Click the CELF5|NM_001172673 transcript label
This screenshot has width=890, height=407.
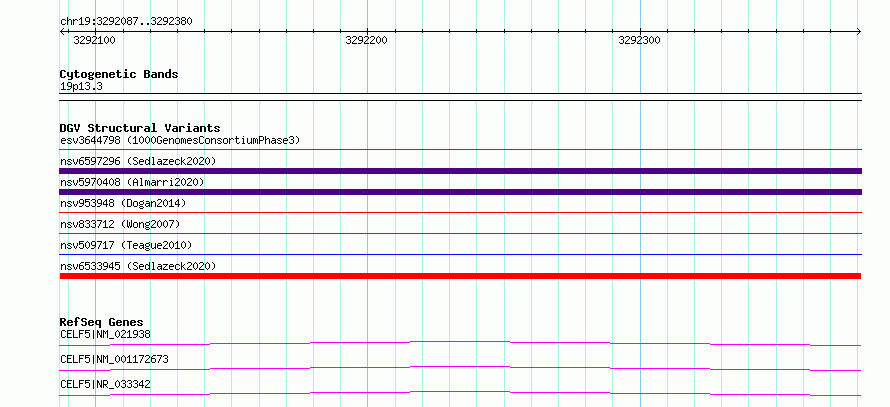(114, 359)
